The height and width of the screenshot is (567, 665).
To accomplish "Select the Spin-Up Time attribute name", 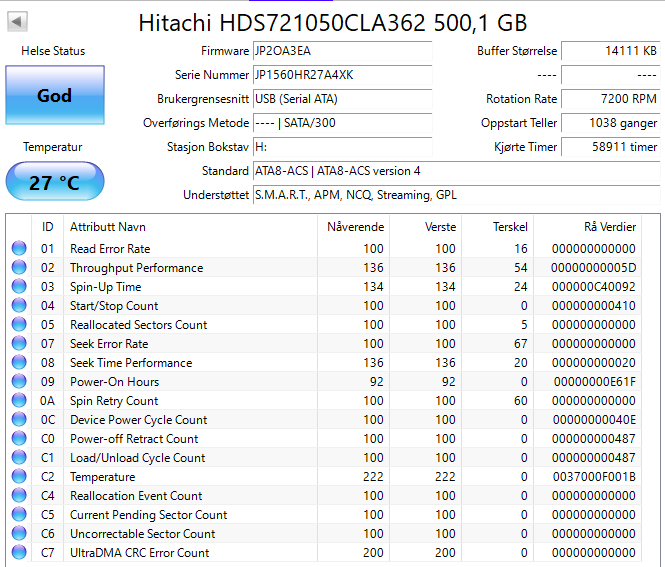I will coord(106,287).
